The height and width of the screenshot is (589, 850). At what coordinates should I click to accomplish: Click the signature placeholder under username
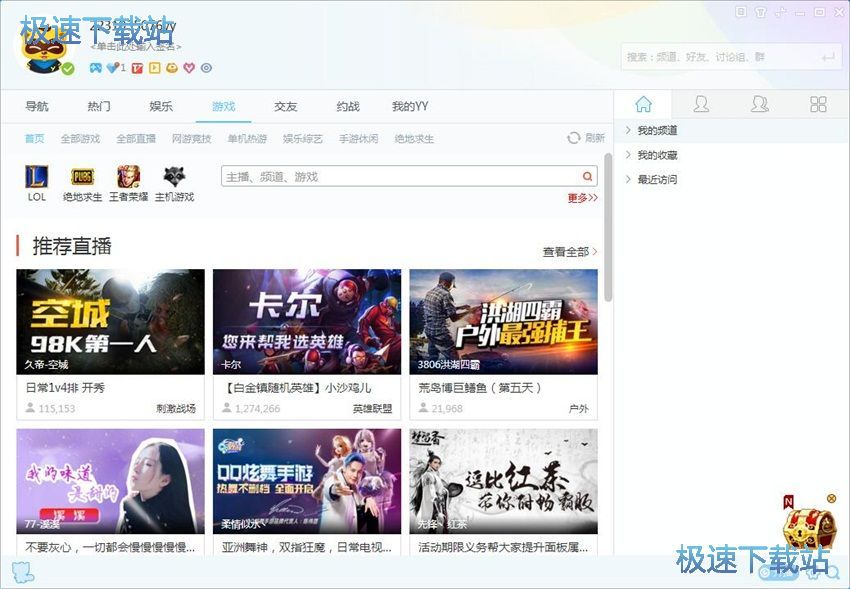tap(136, 47)
